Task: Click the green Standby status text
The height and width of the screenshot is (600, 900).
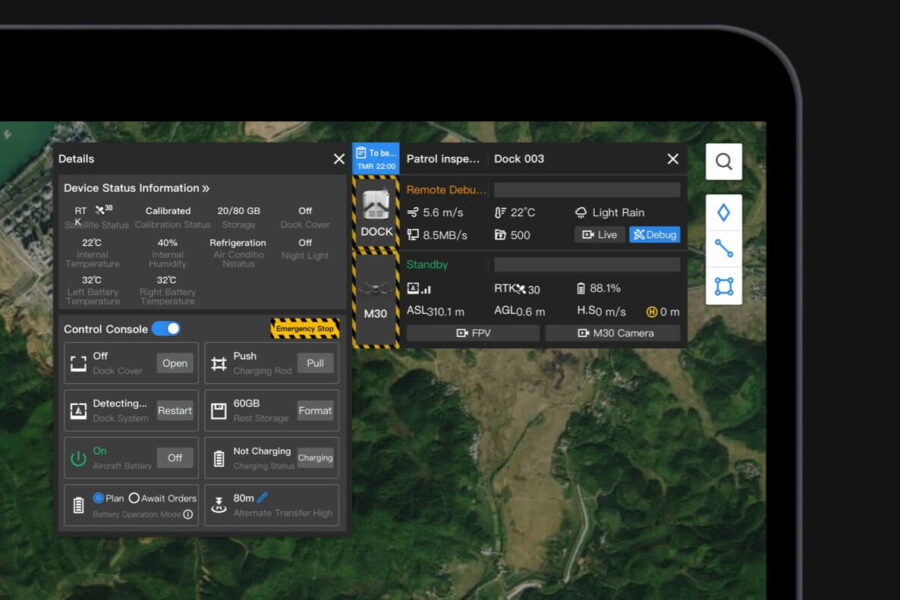Action: click(x=427, y=265)
